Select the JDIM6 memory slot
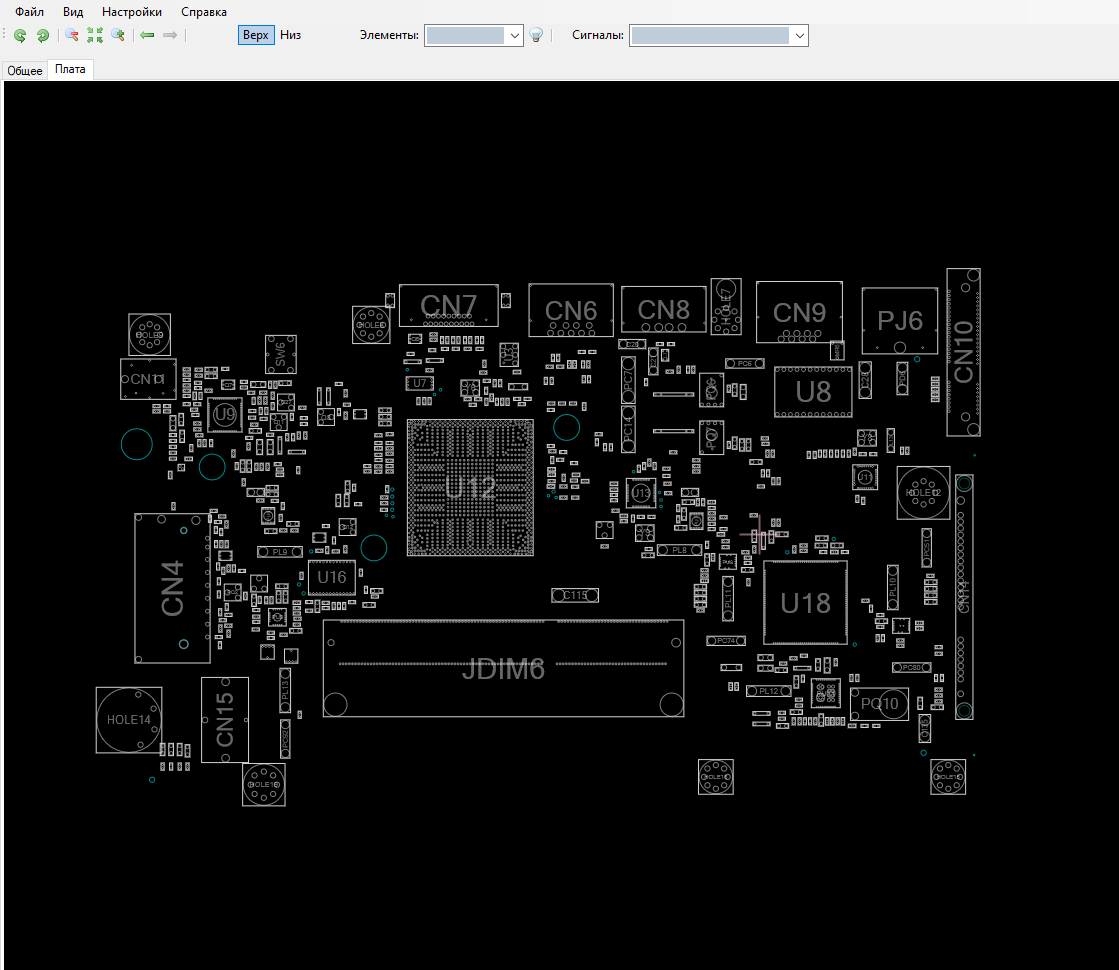 503,669
